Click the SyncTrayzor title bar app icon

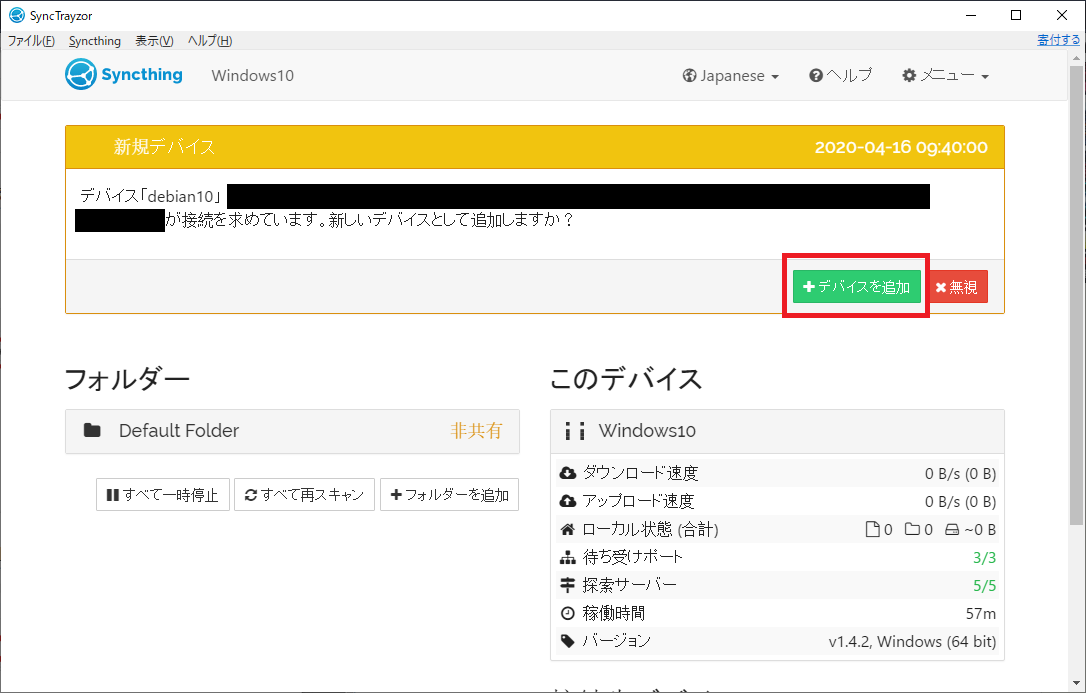(17, 15)
